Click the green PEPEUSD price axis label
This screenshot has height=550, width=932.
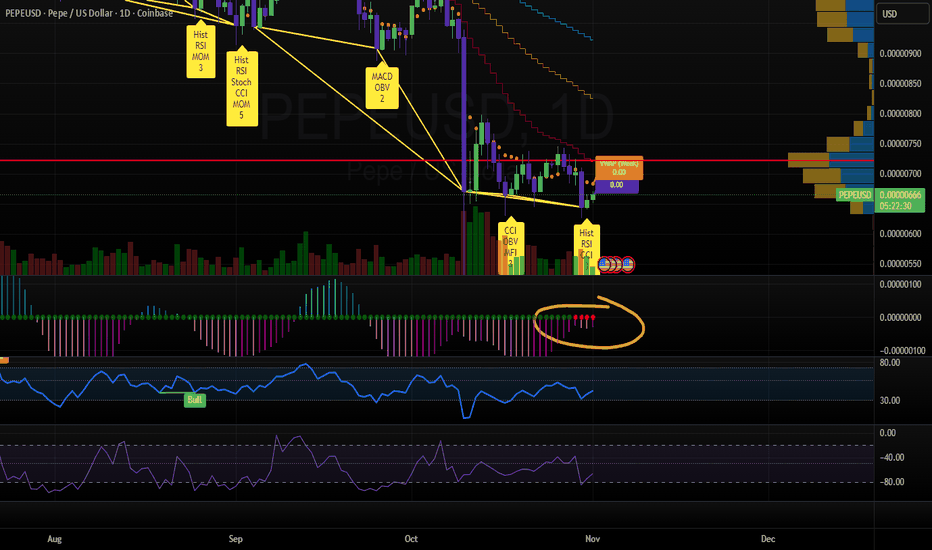855,194
